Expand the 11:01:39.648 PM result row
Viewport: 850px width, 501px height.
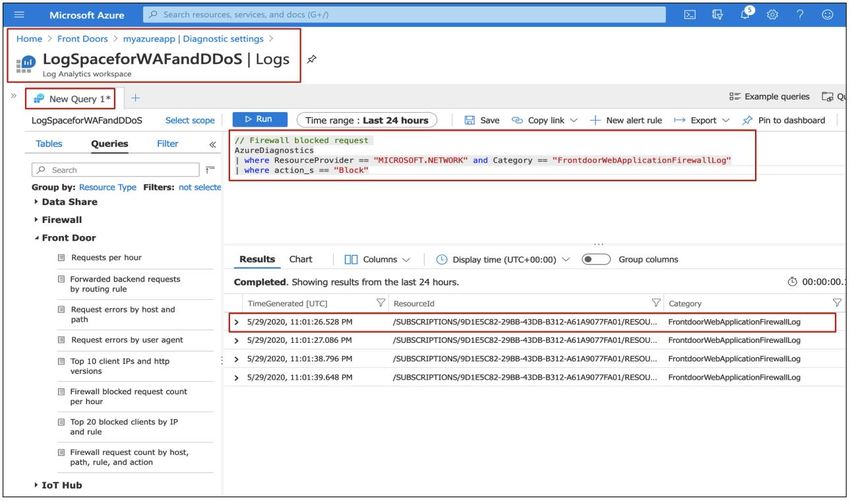tap(236, 377)
